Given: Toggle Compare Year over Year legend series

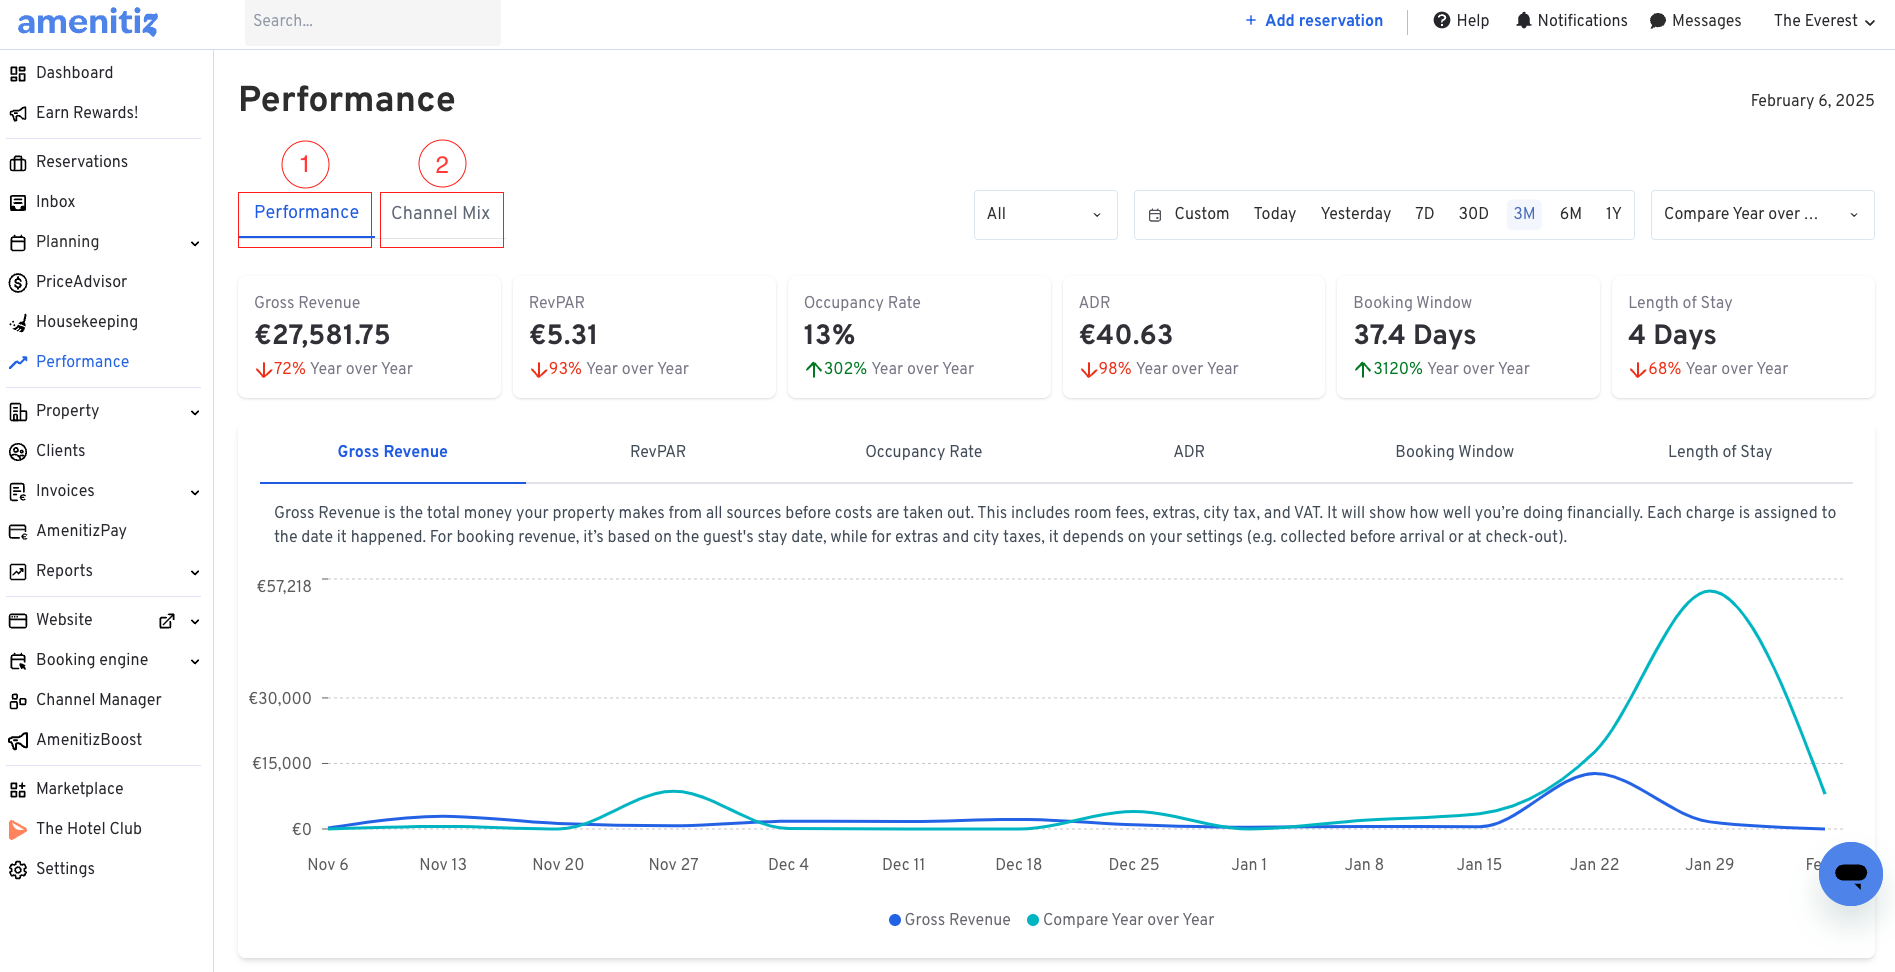Looking at the screenshot, I should 1120,920.
